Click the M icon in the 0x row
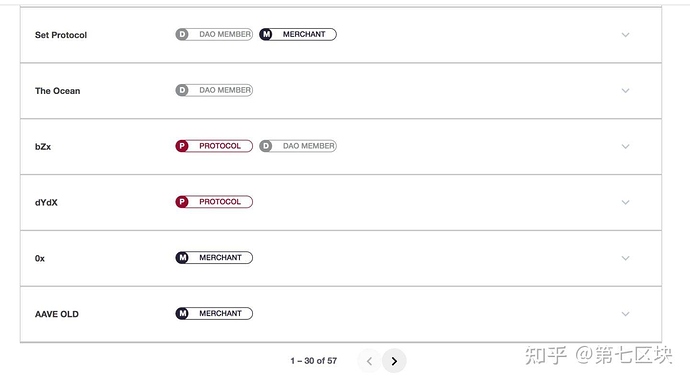Viewport: 690px width, 383px height. (182, 258)
